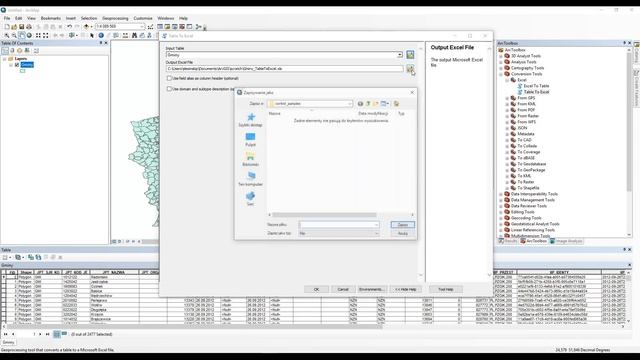Image resolution: width=640 pixels, height=360 pixels.
Task: Click the browse icon beside Output Excel File
Action: pyautogui.click(x=410, y=69)
